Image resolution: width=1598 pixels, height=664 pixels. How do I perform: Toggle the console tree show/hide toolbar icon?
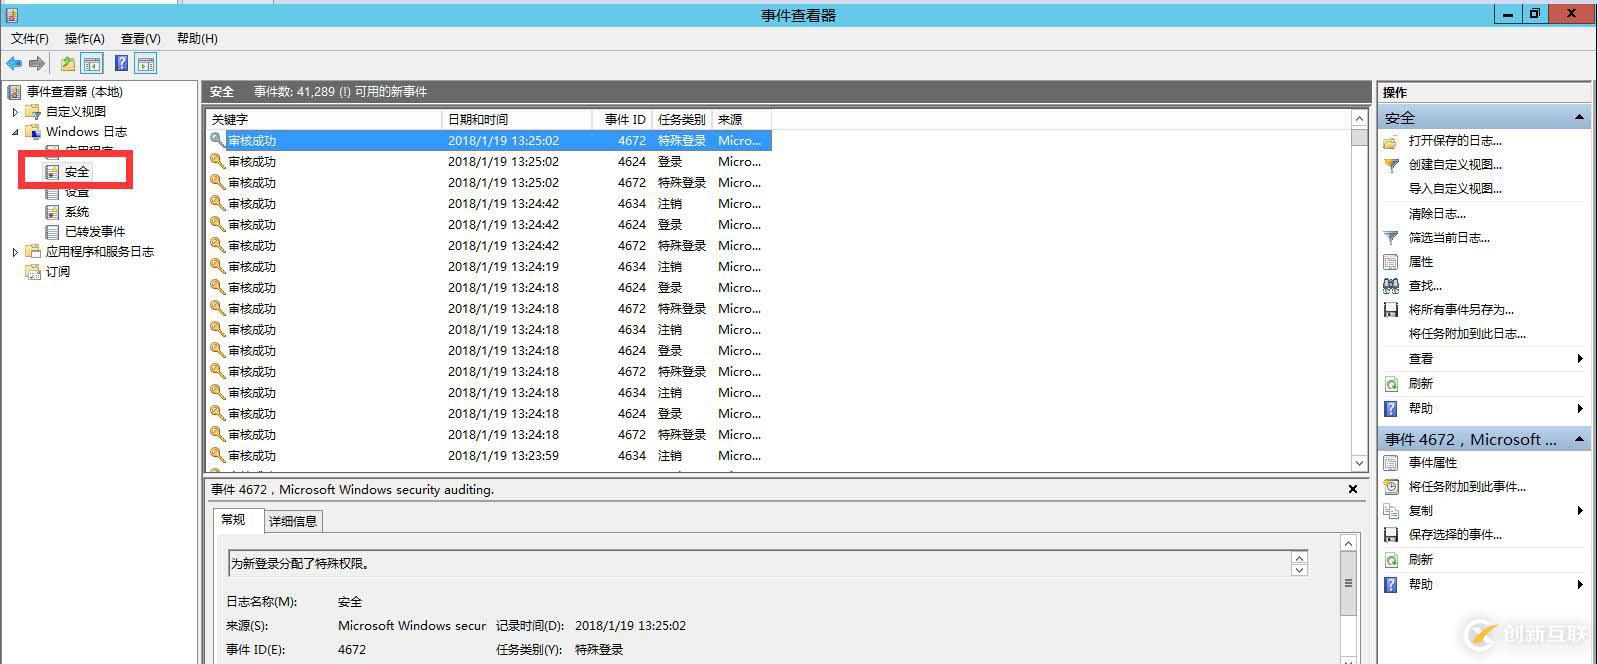coord(92,64)
